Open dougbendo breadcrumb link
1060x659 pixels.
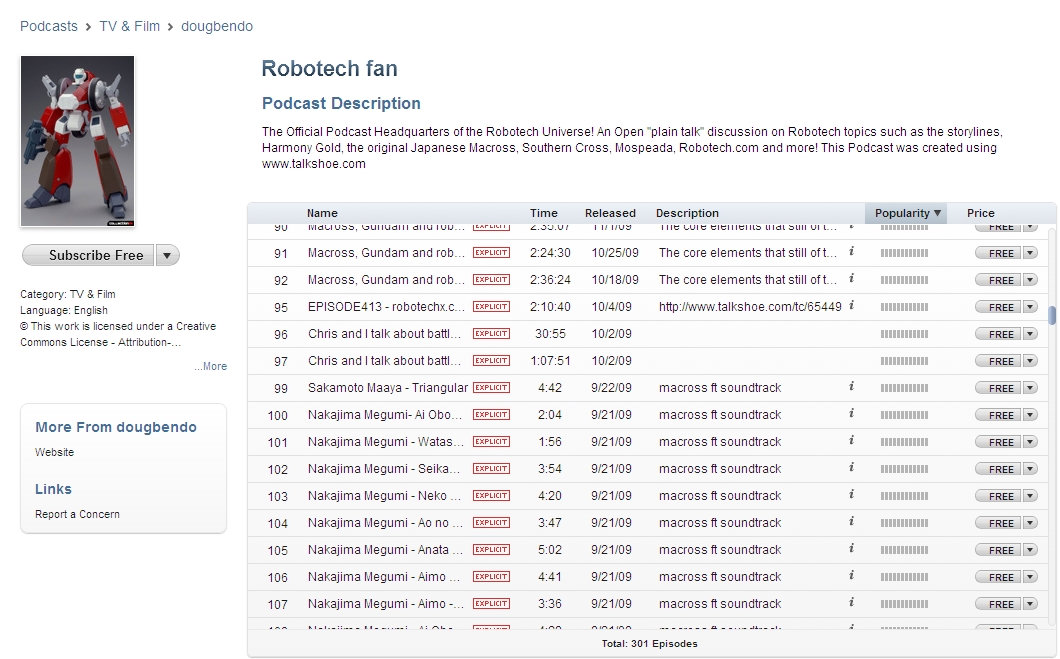(217, 26)
